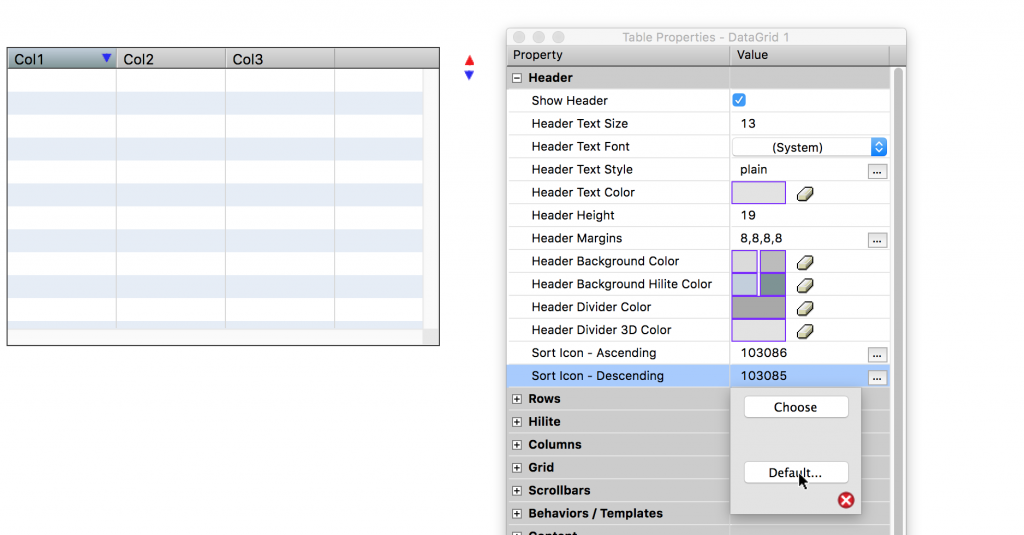Click eraser icon for Header Divider 3D Color

805,331
